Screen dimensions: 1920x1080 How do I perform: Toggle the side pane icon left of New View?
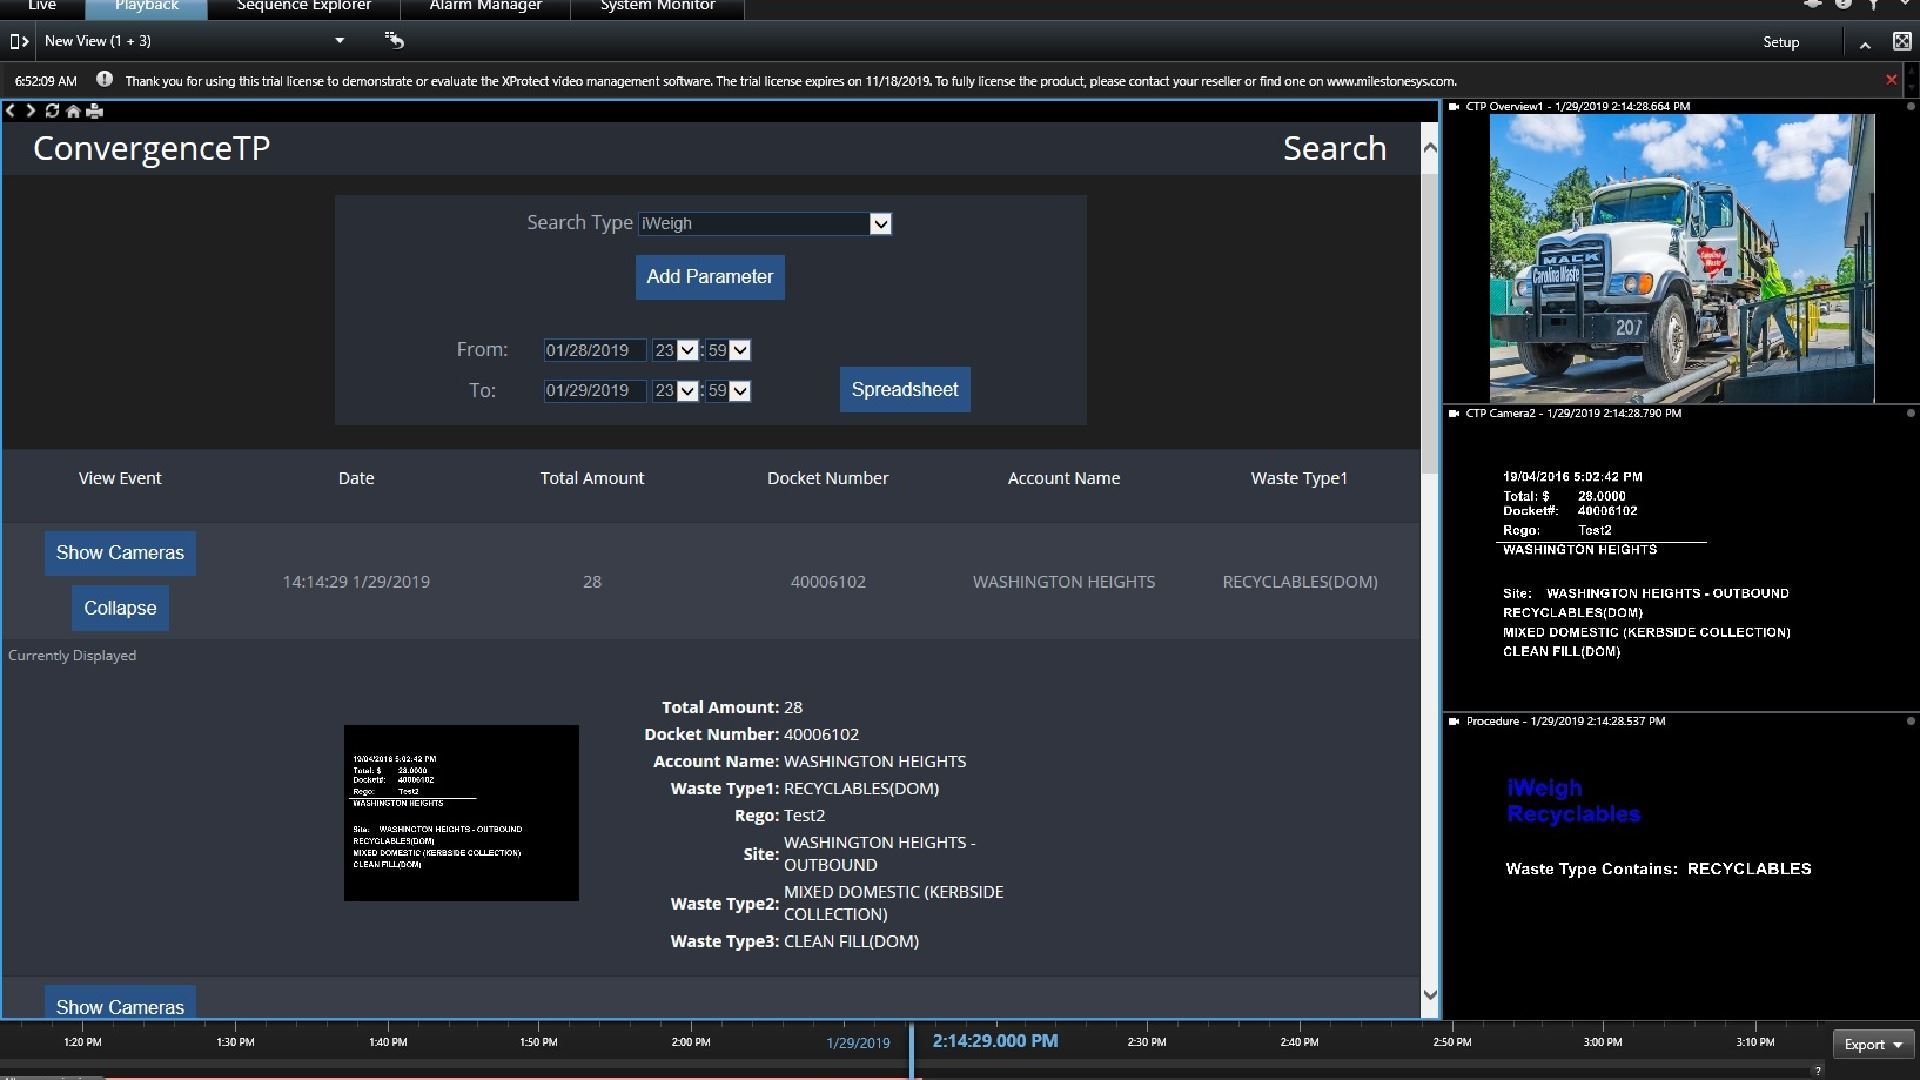[18, 41]
